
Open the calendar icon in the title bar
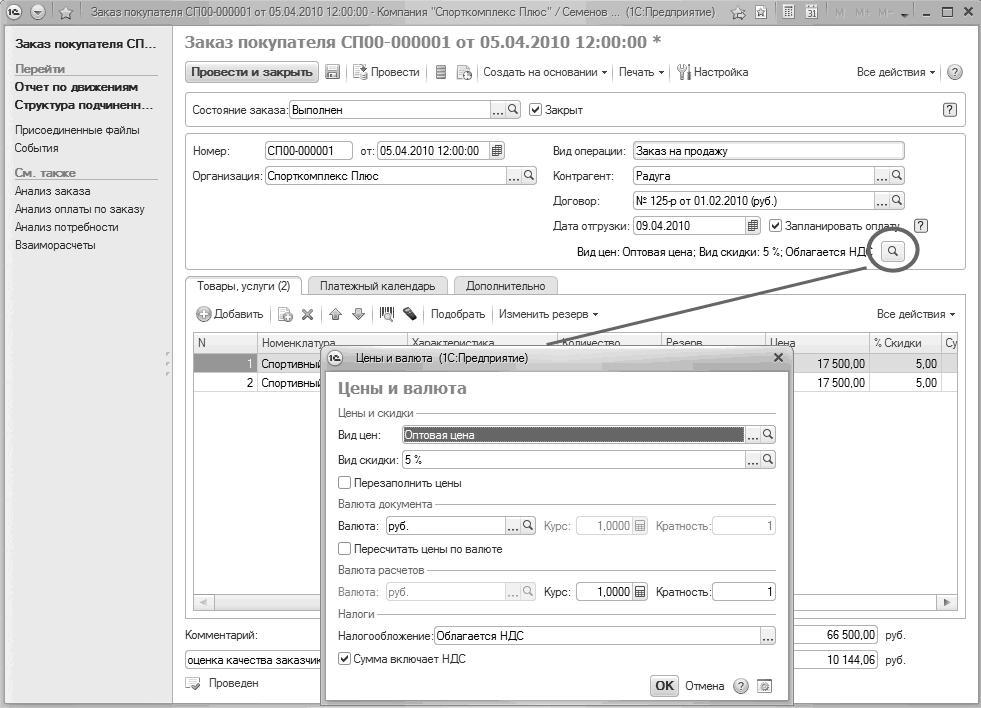pyautogui.click(x=811, y=12)
